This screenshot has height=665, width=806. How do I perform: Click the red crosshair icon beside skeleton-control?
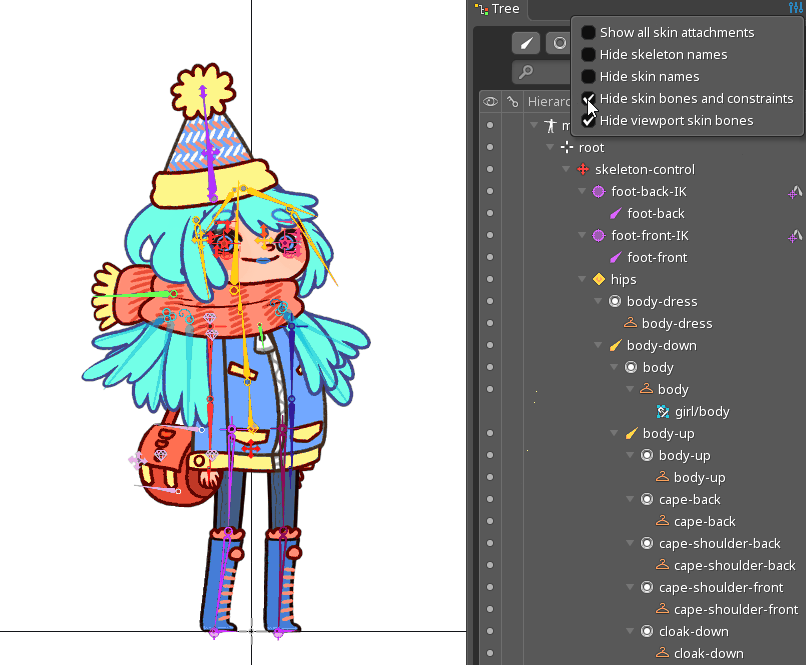(x=583, y=168)
